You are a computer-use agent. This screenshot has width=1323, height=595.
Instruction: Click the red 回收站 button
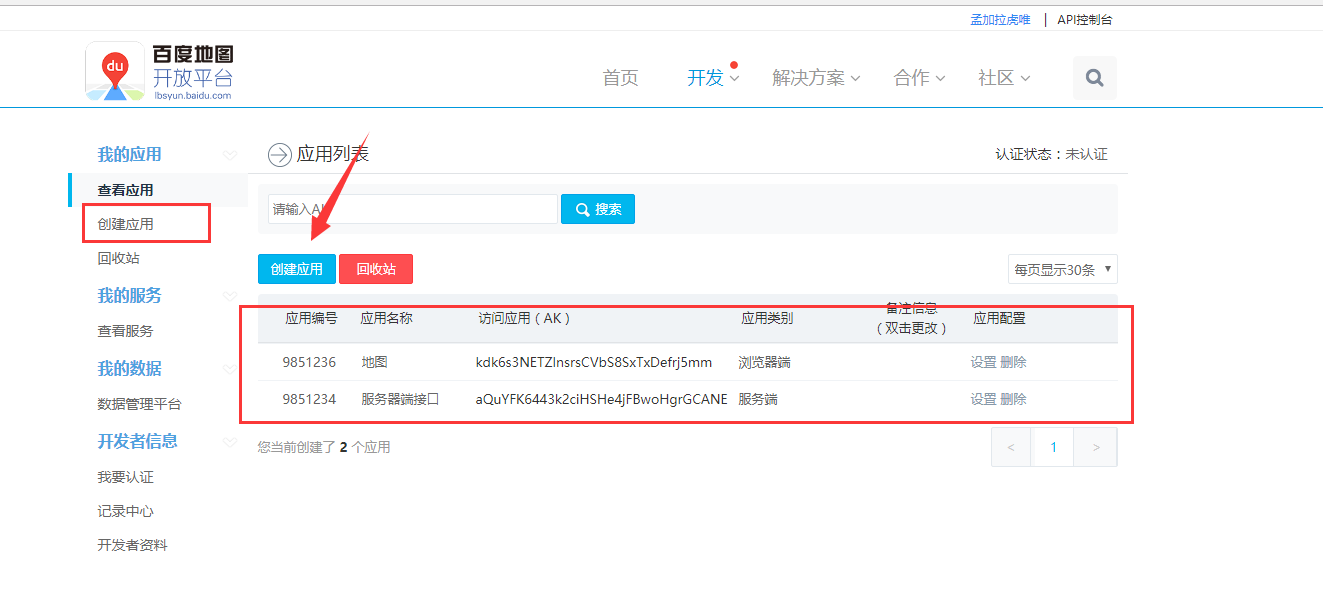pyautogui.click(x=376, y=269)
